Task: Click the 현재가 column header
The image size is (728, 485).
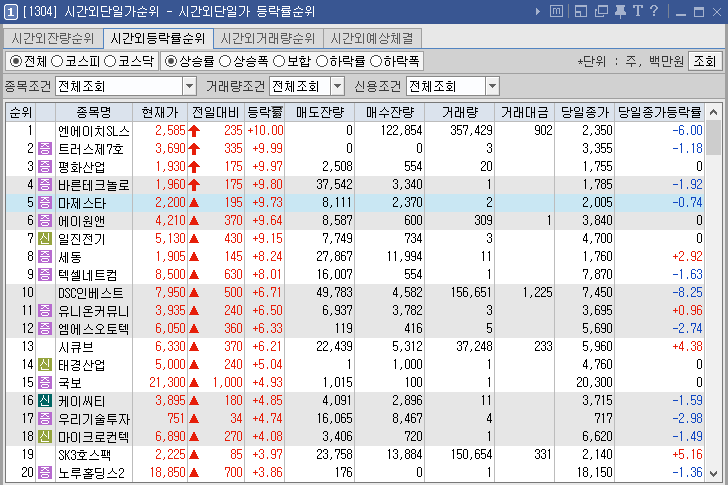Action: pyautogui.click(x=160, y=112)
